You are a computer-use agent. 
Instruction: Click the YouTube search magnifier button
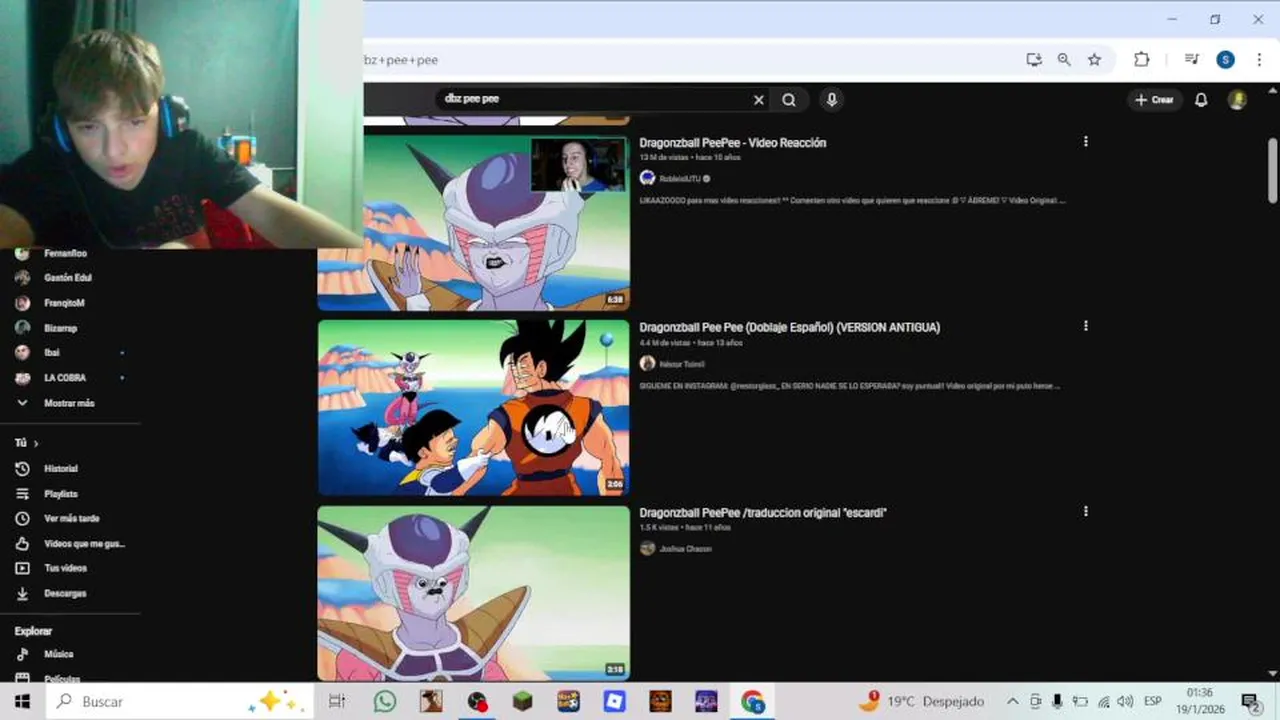789,100
